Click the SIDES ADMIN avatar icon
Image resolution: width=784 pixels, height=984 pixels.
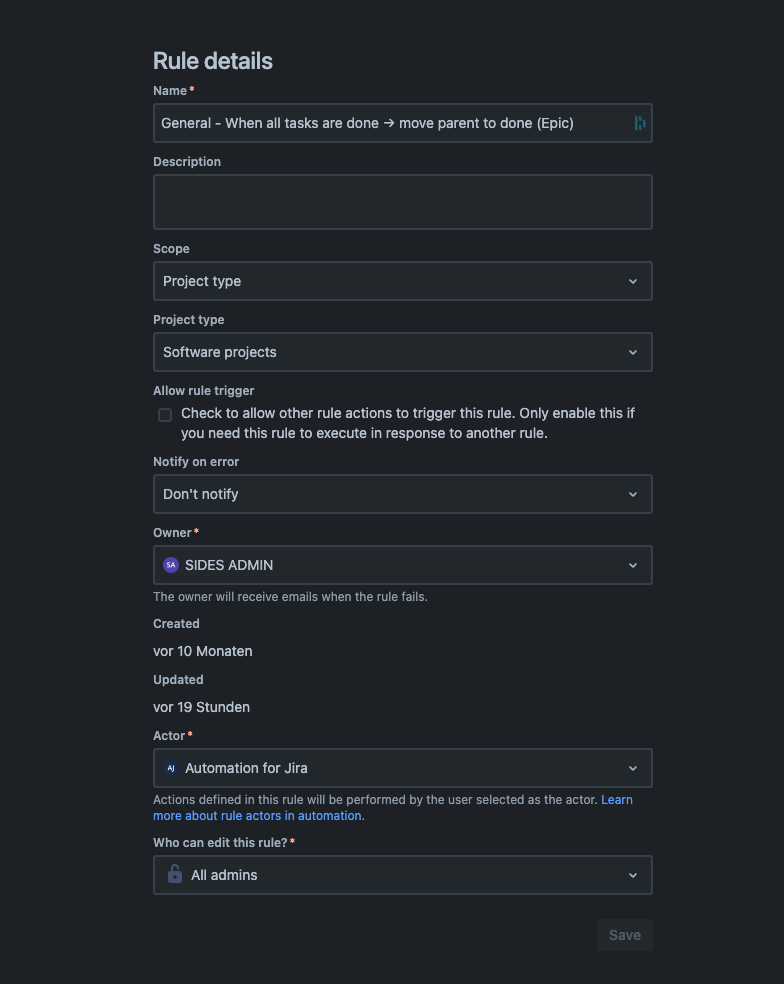tap(170, 564)
